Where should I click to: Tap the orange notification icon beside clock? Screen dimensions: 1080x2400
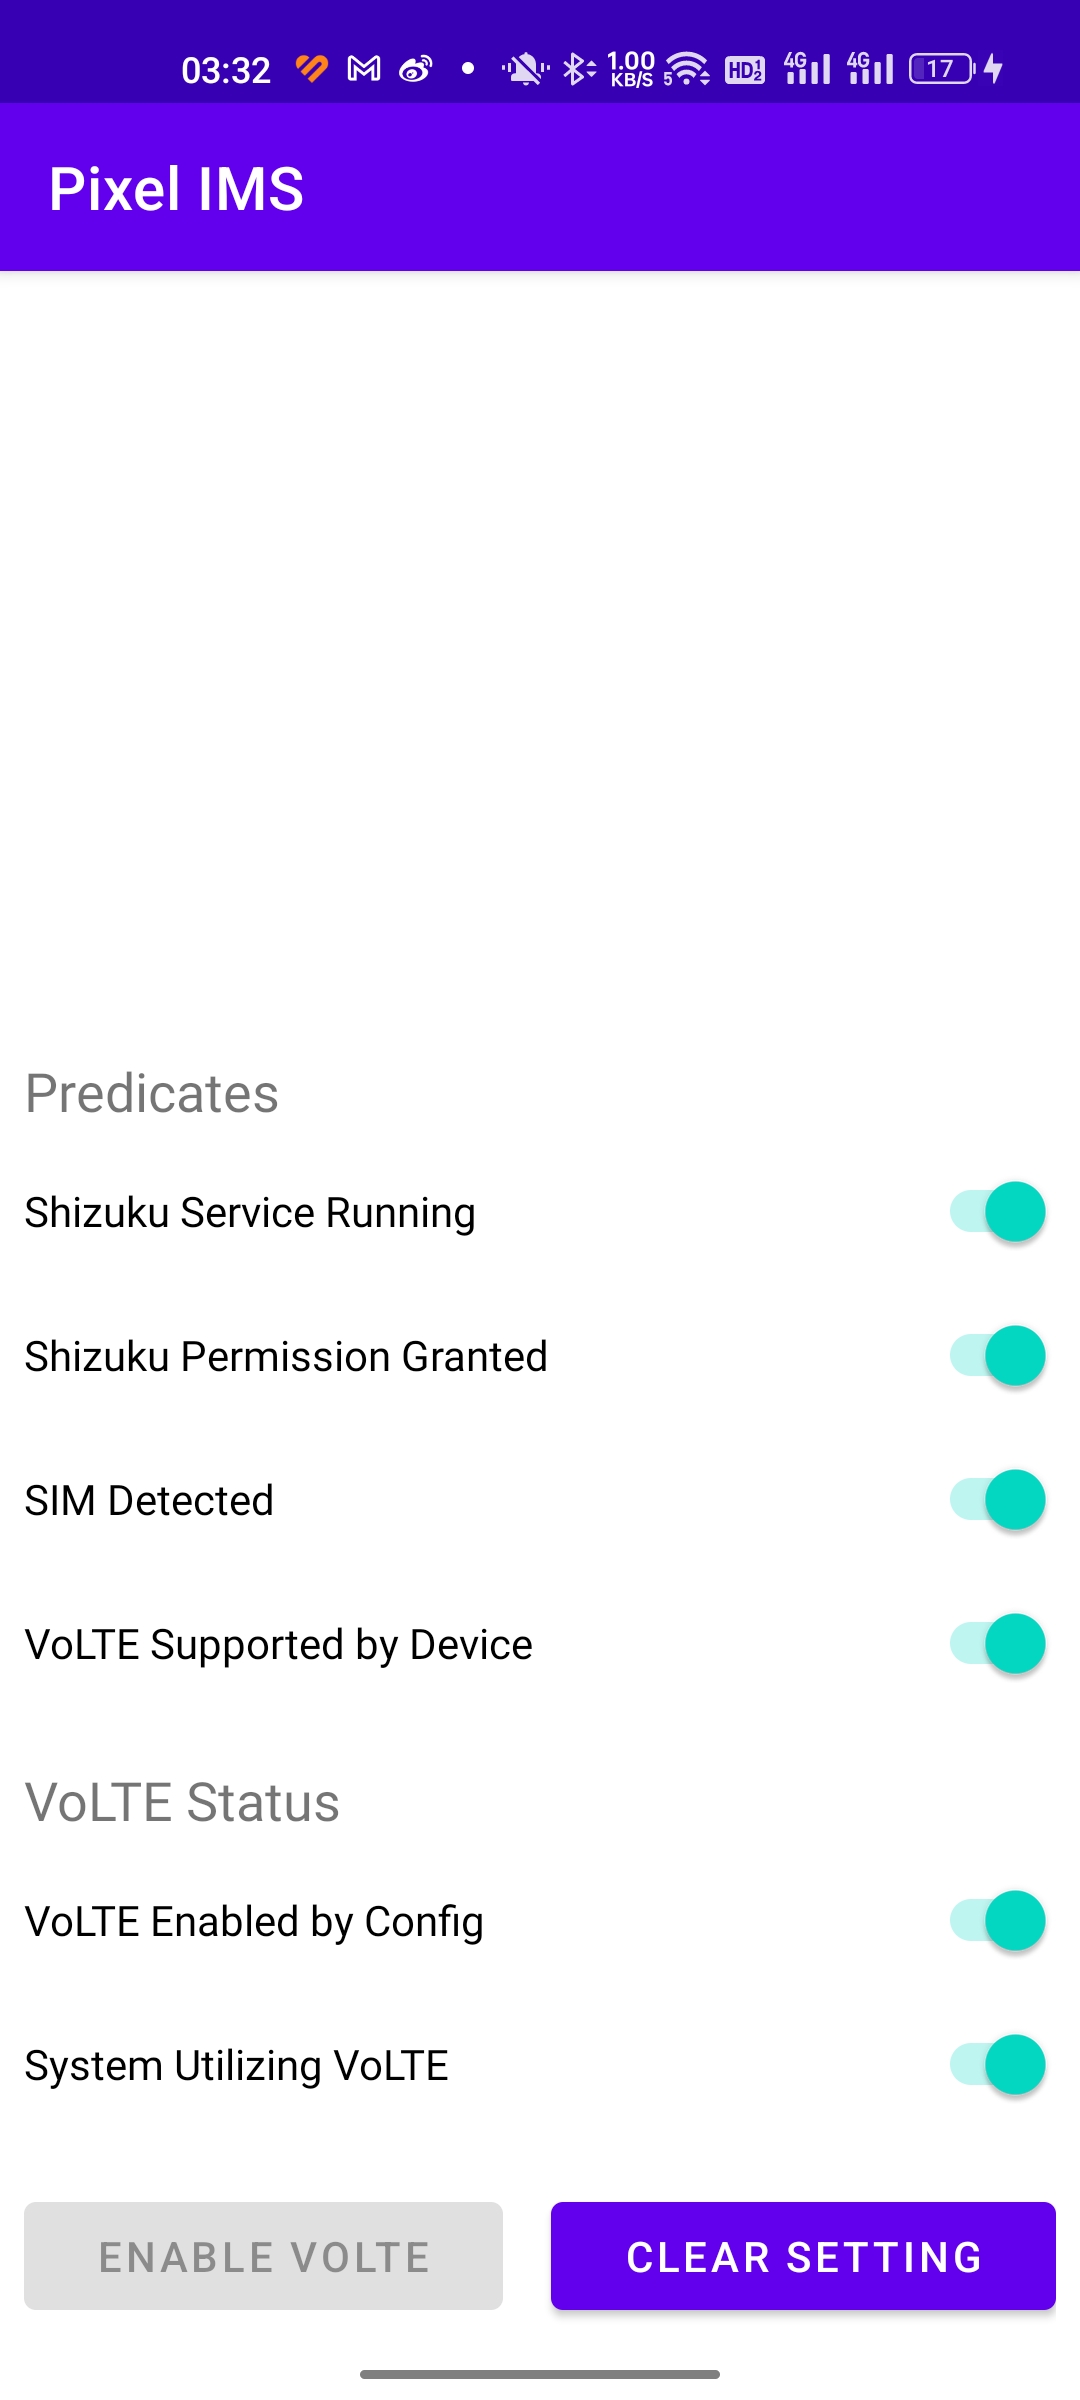[x=312, y=69]
